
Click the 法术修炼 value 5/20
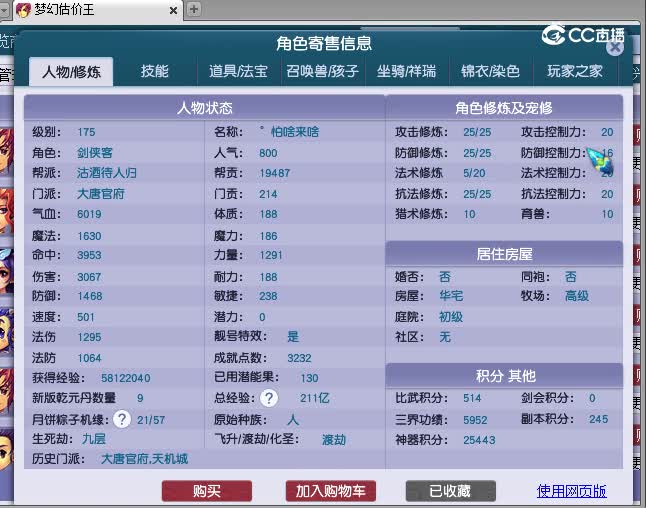point(474,173)
